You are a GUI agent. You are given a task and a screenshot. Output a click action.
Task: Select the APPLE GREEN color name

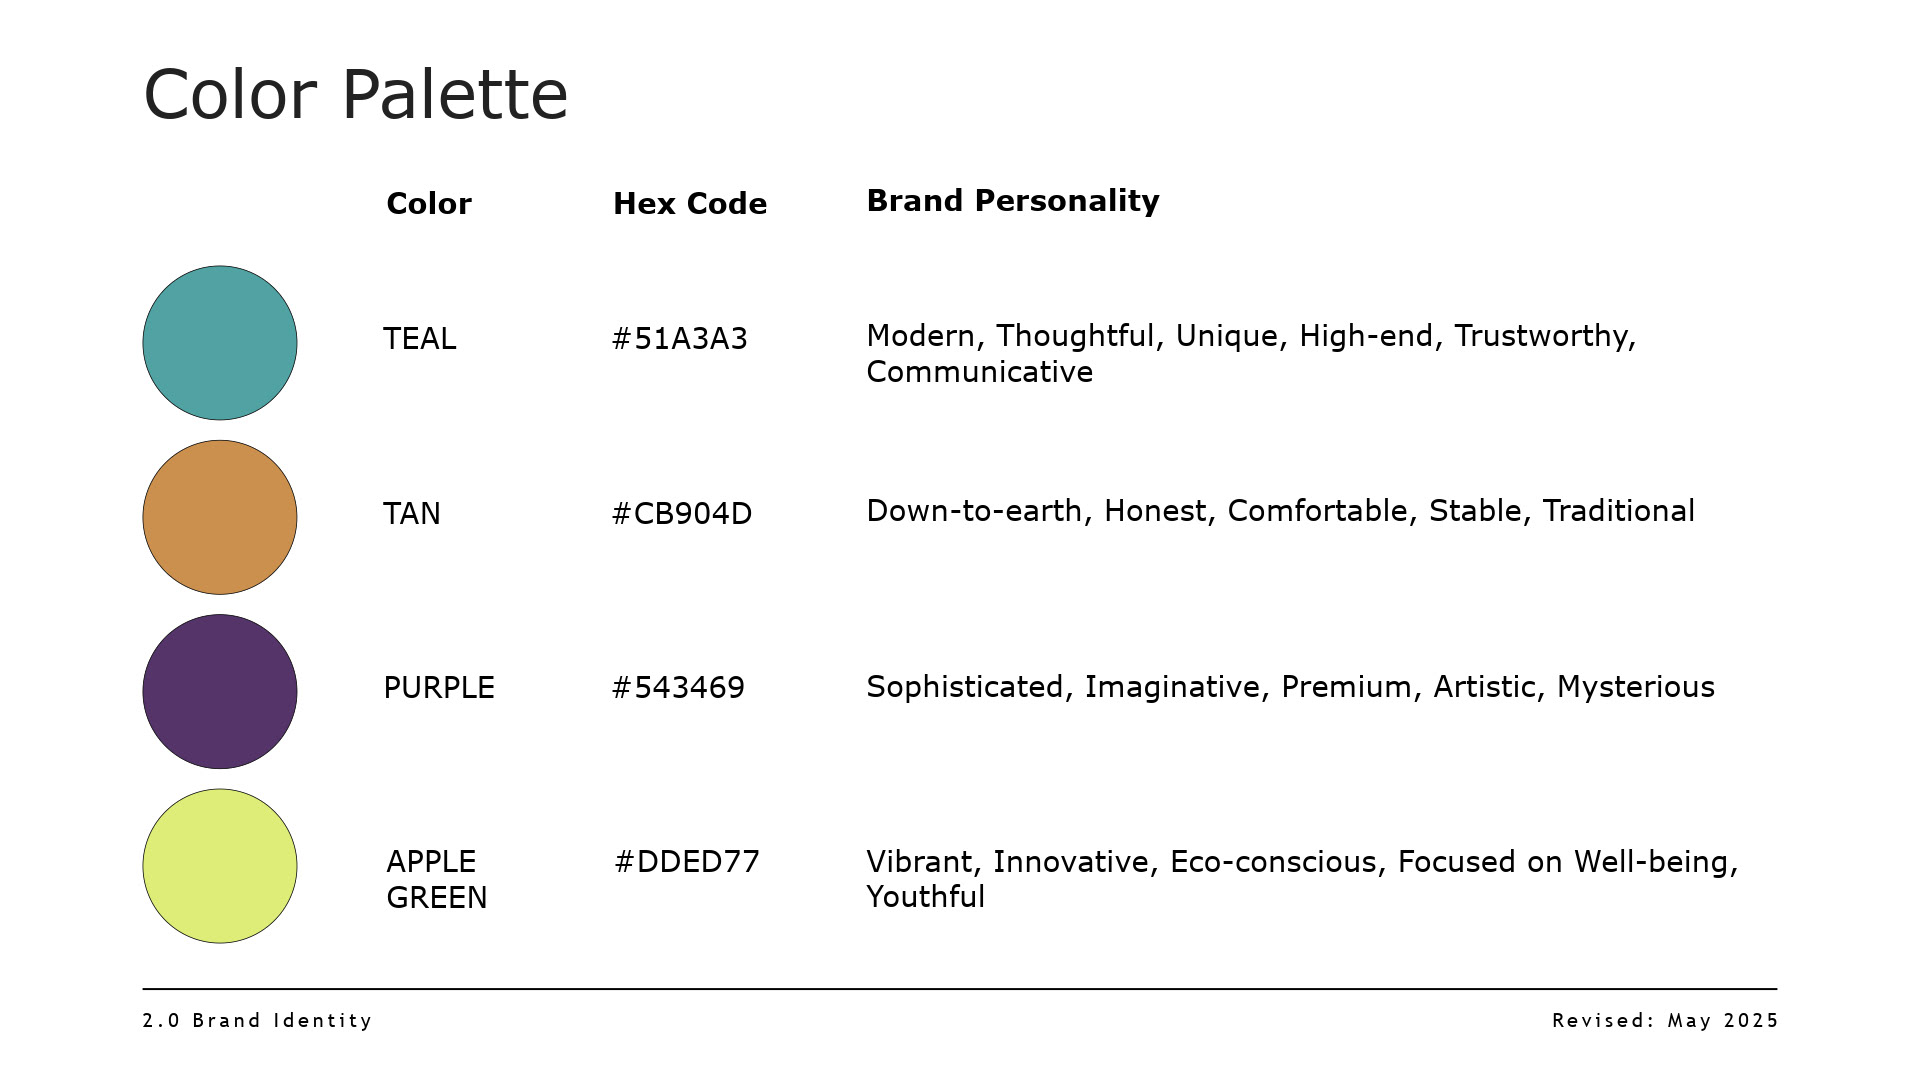tap(436, 879)
